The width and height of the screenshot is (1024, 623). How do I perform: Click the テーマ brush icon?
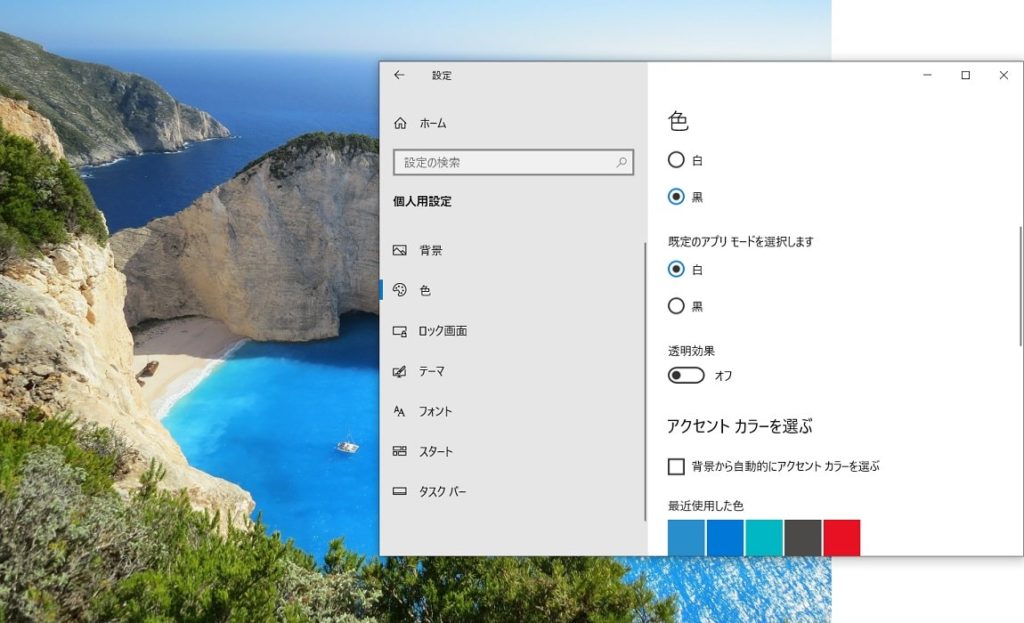click(x=400, y=372)
